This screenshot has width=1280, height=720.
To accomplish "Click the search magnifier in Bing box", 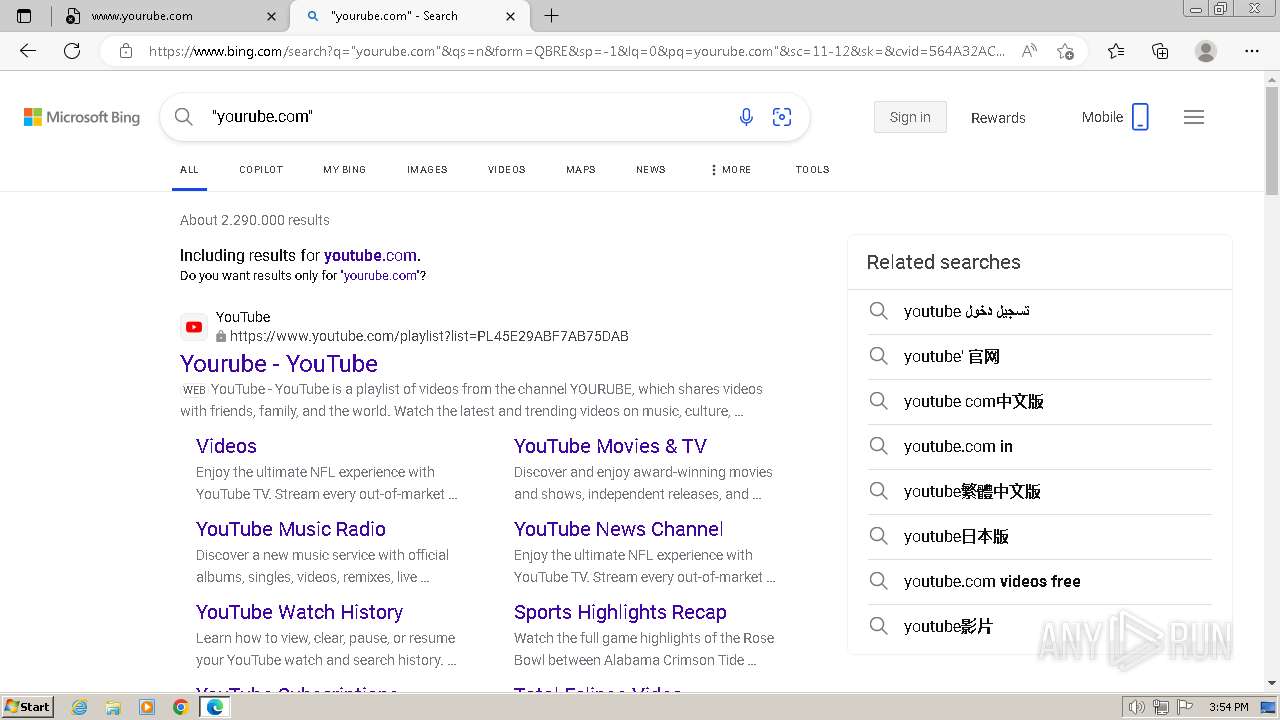I will point(184,117).
